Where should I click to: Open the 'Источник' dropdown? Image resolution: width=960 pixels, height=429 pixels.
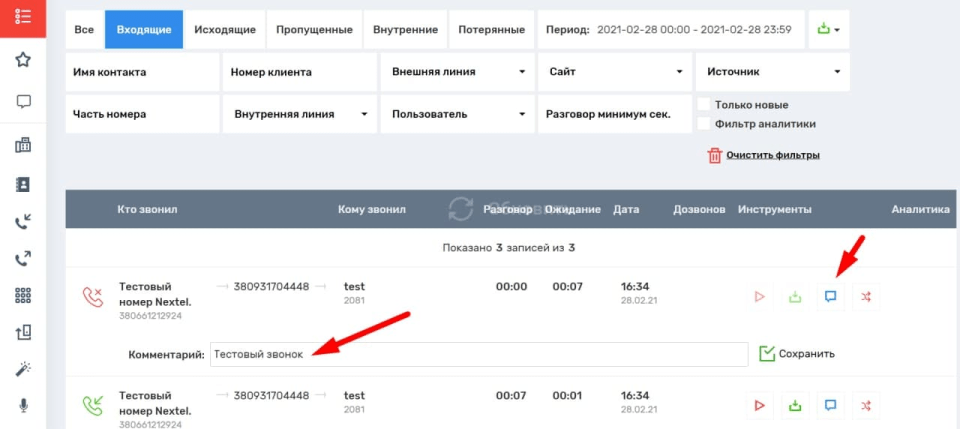pyautogui.click(x=772, y=72)
